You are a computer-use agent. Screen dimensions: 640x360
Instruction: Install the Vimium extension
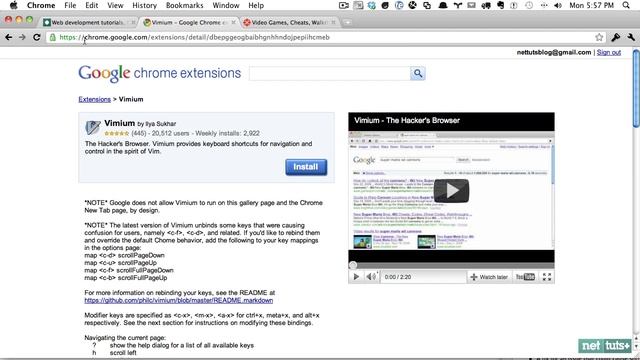click(306, 167)
